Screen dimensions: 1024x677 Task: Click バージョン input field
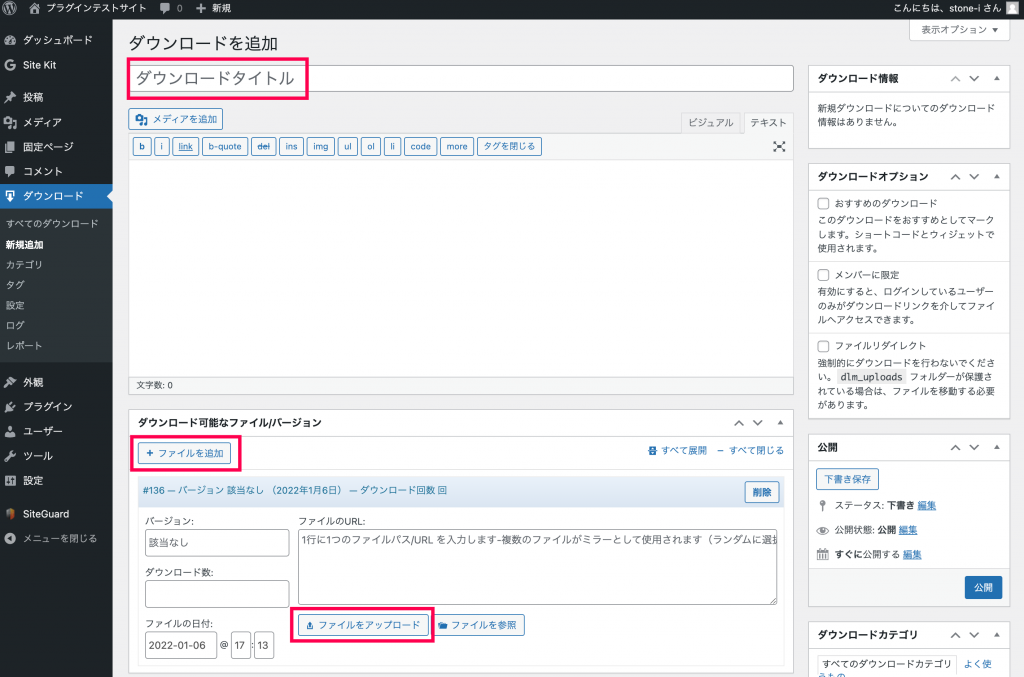coord(217,543)
